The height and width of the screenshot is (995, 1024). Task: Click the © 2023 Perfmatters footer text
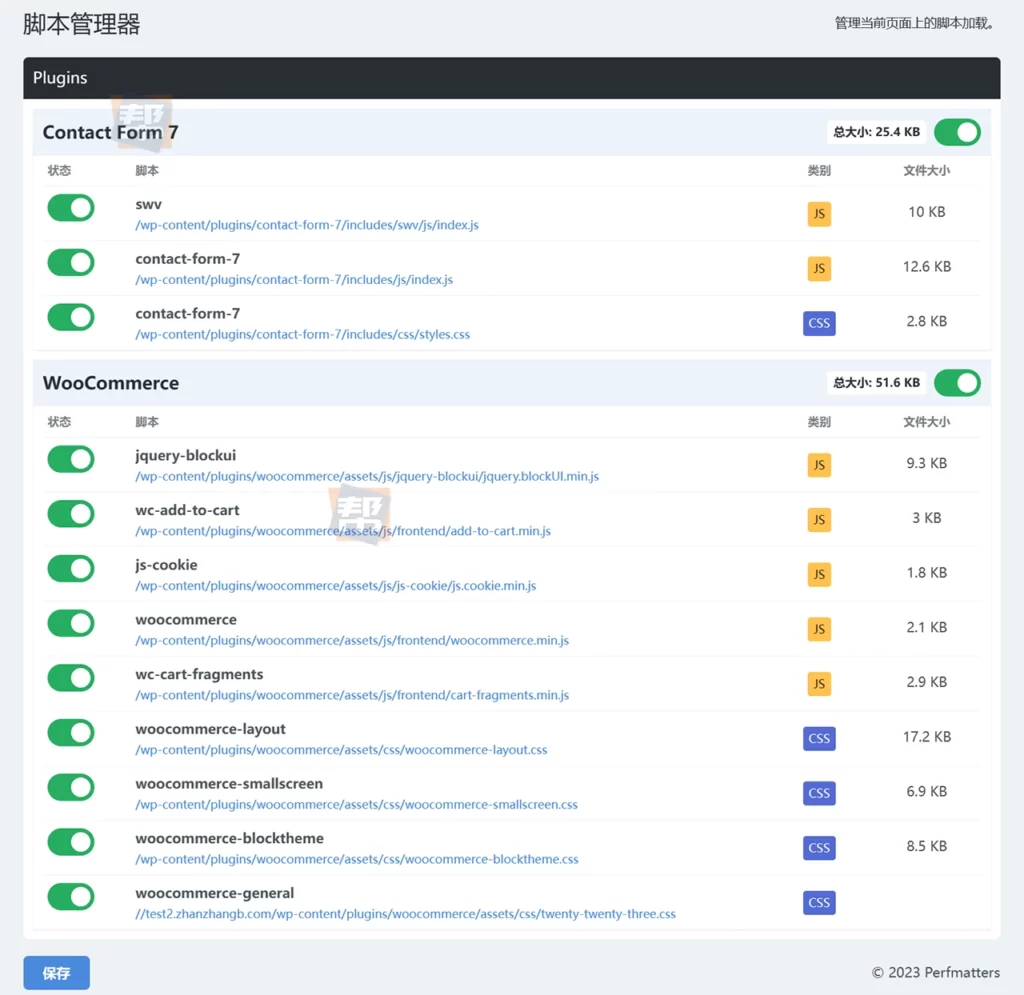coord(936,973)
